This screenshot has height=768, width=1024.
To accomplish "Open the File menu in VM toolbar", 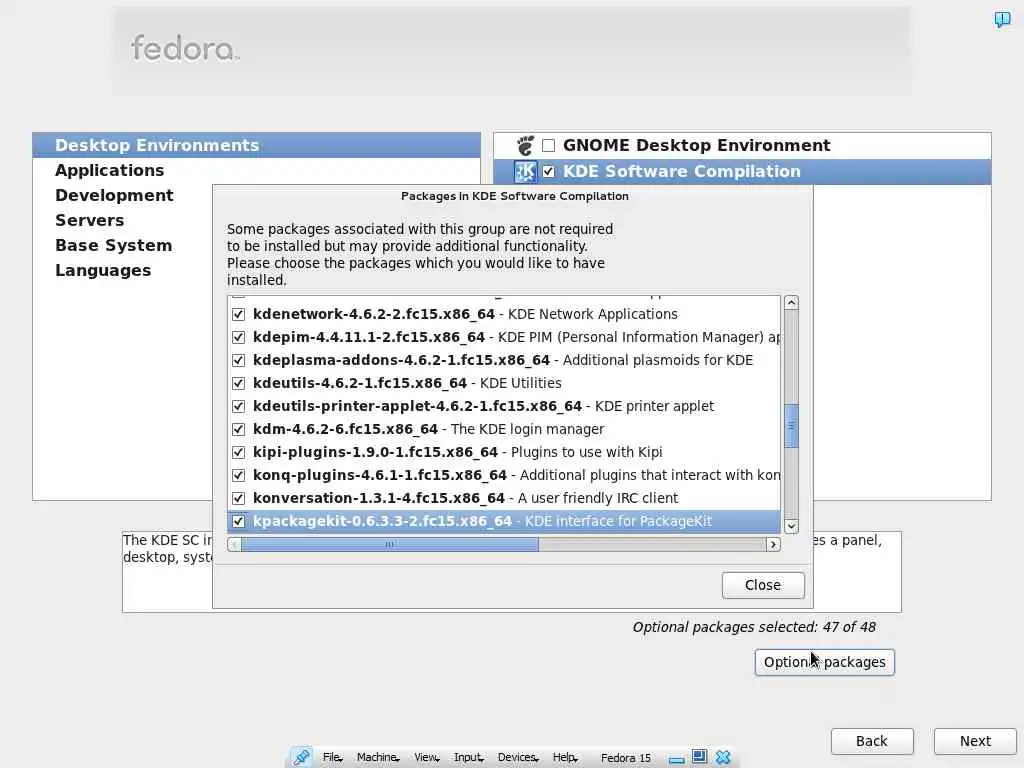I will pyautogui.click(x=332, y=758).
